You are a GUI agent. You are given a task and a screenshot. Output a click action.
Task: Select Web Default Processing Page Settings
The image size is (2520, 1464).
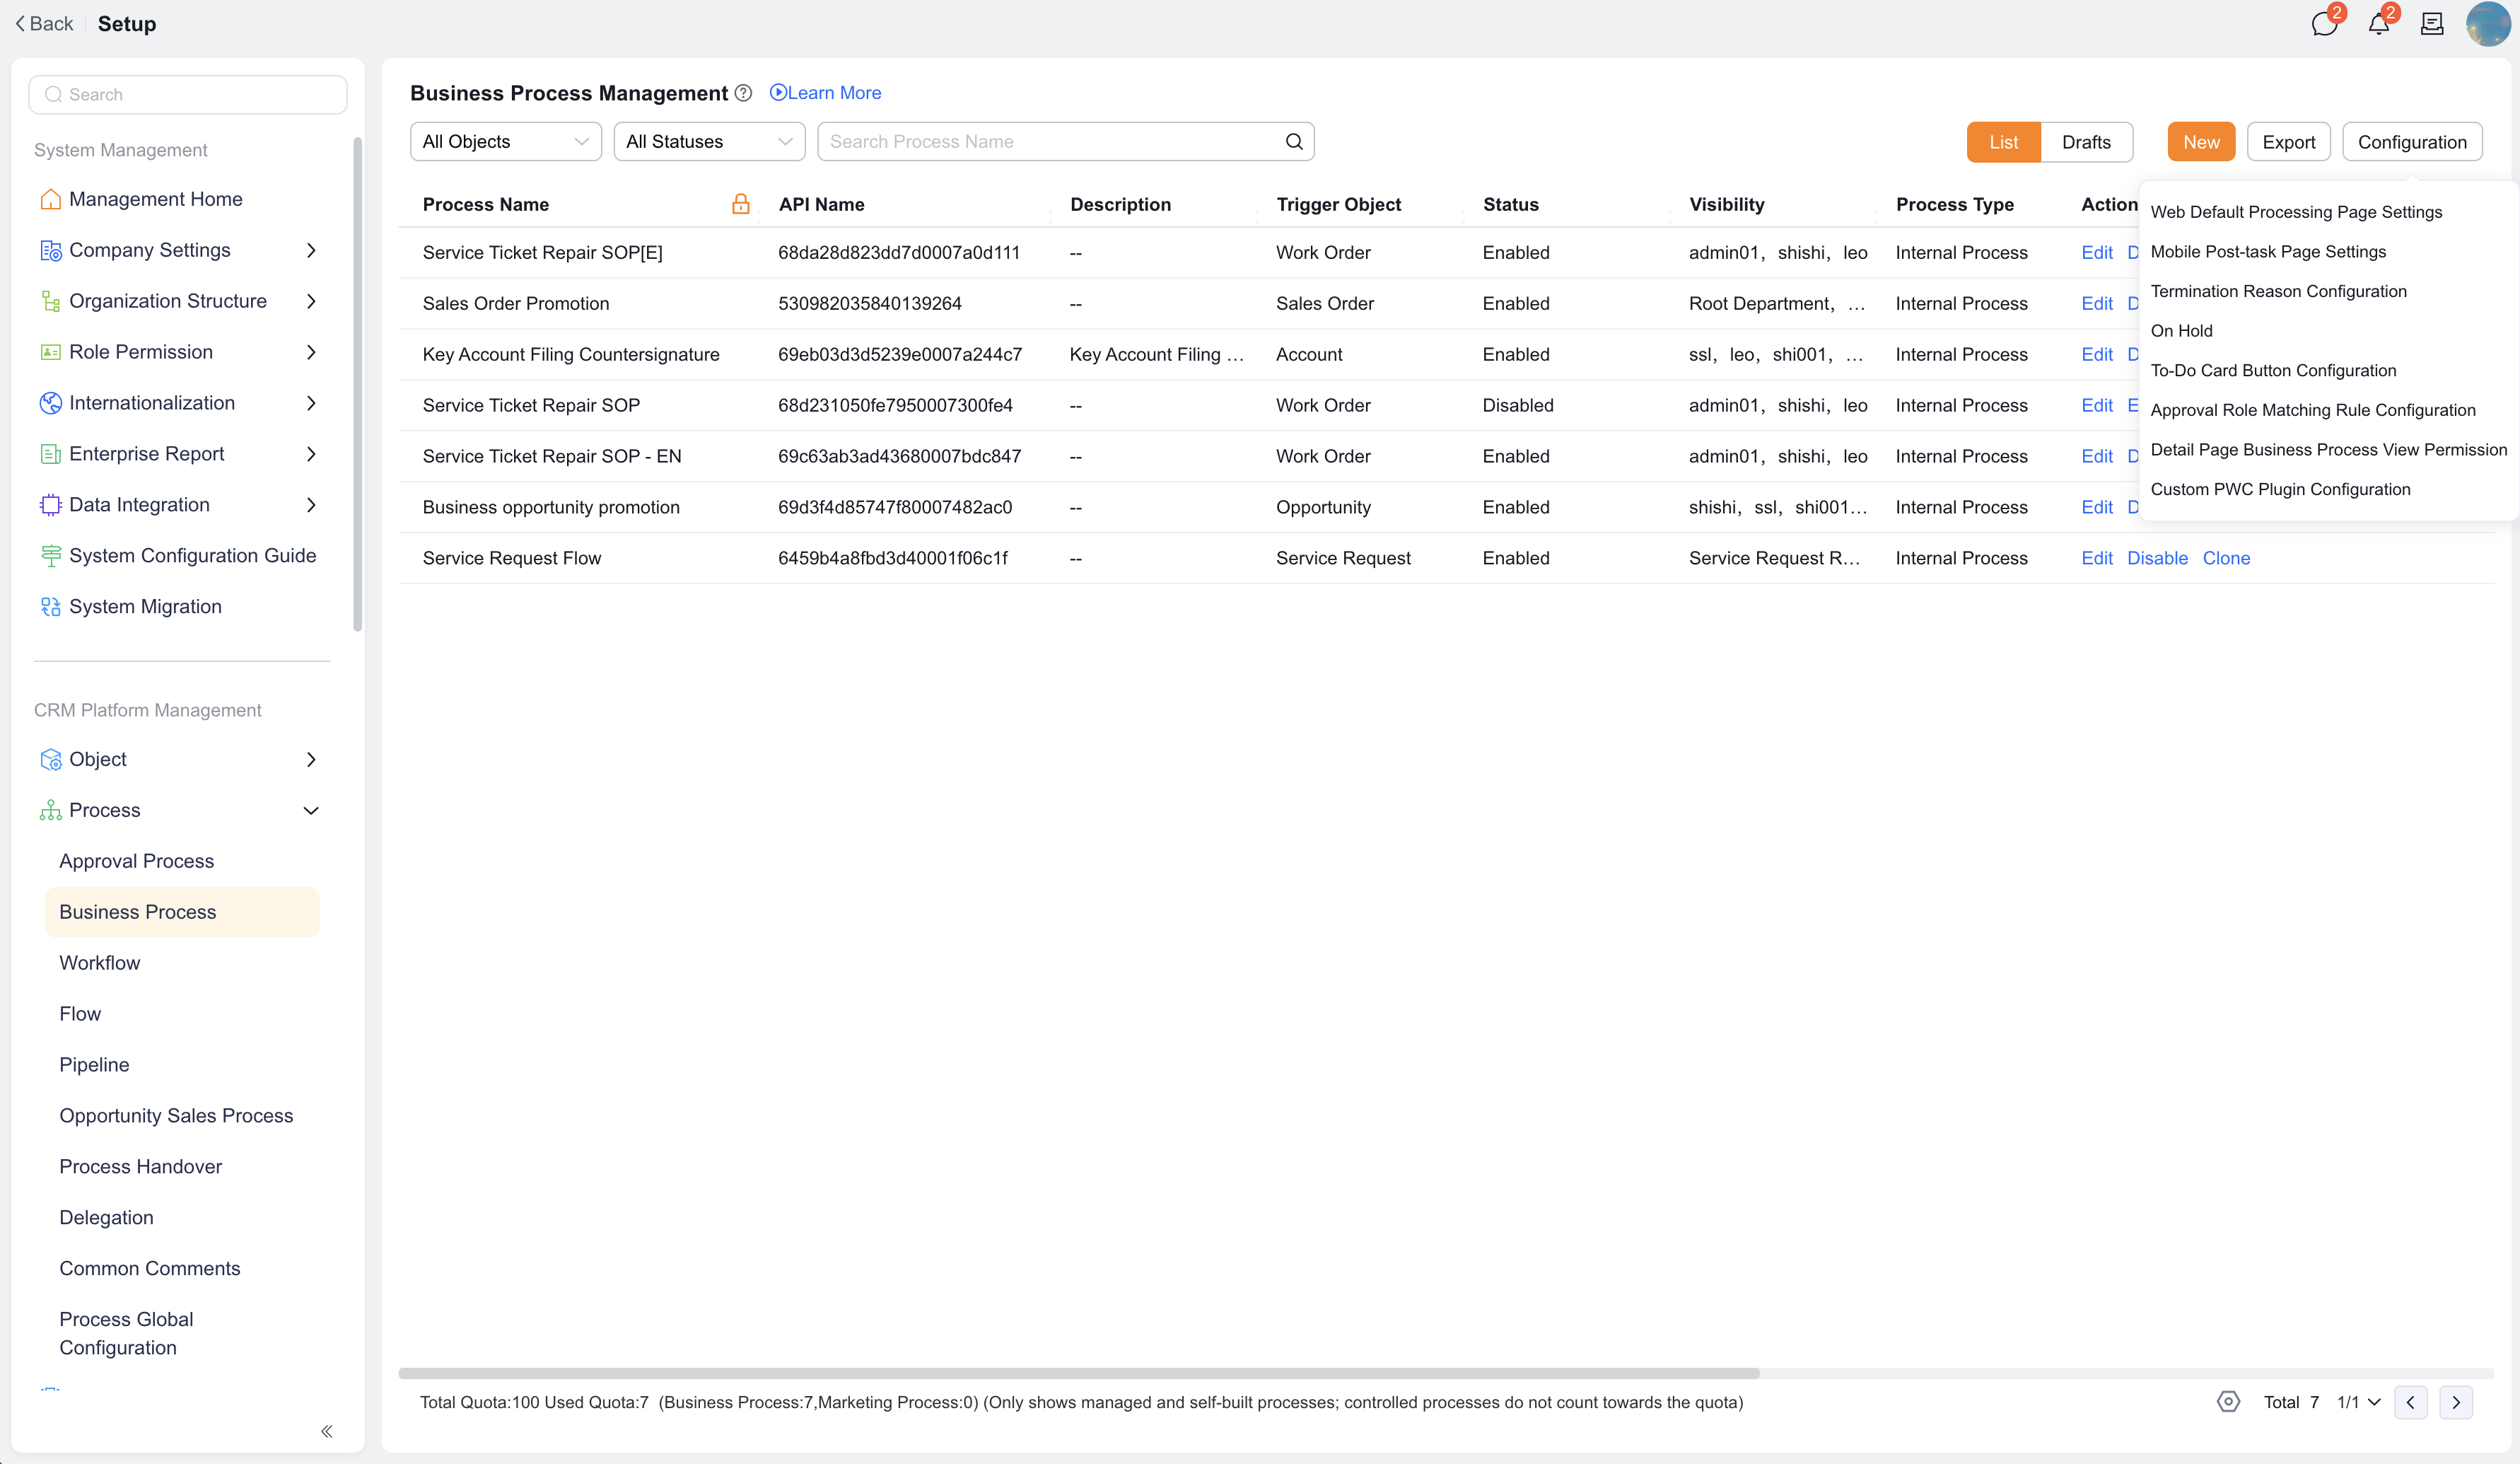[2296, 212]
